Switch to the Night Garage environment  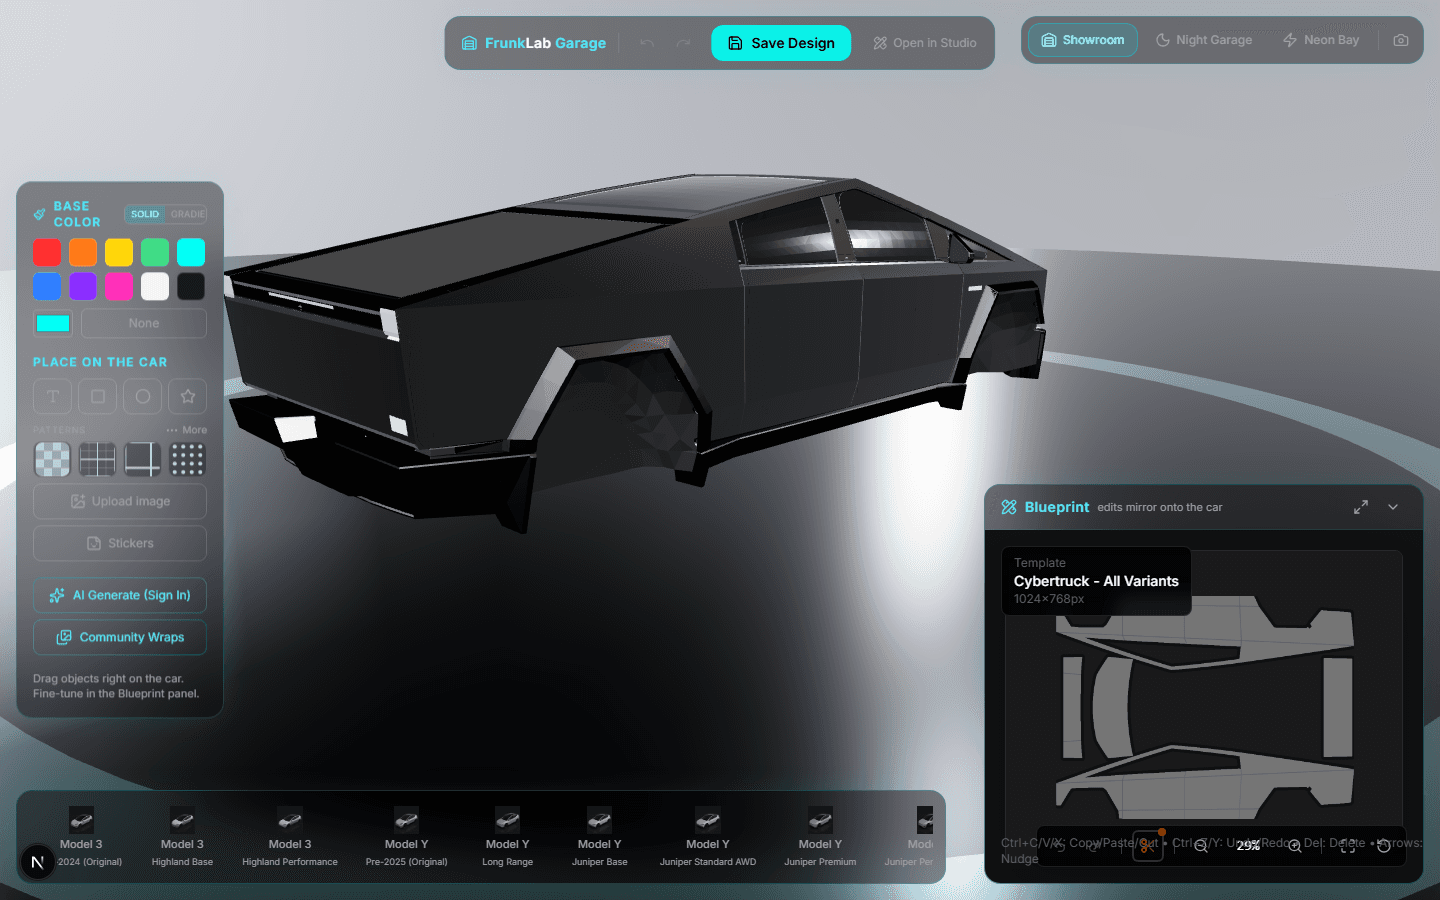tap(1204, 40)
